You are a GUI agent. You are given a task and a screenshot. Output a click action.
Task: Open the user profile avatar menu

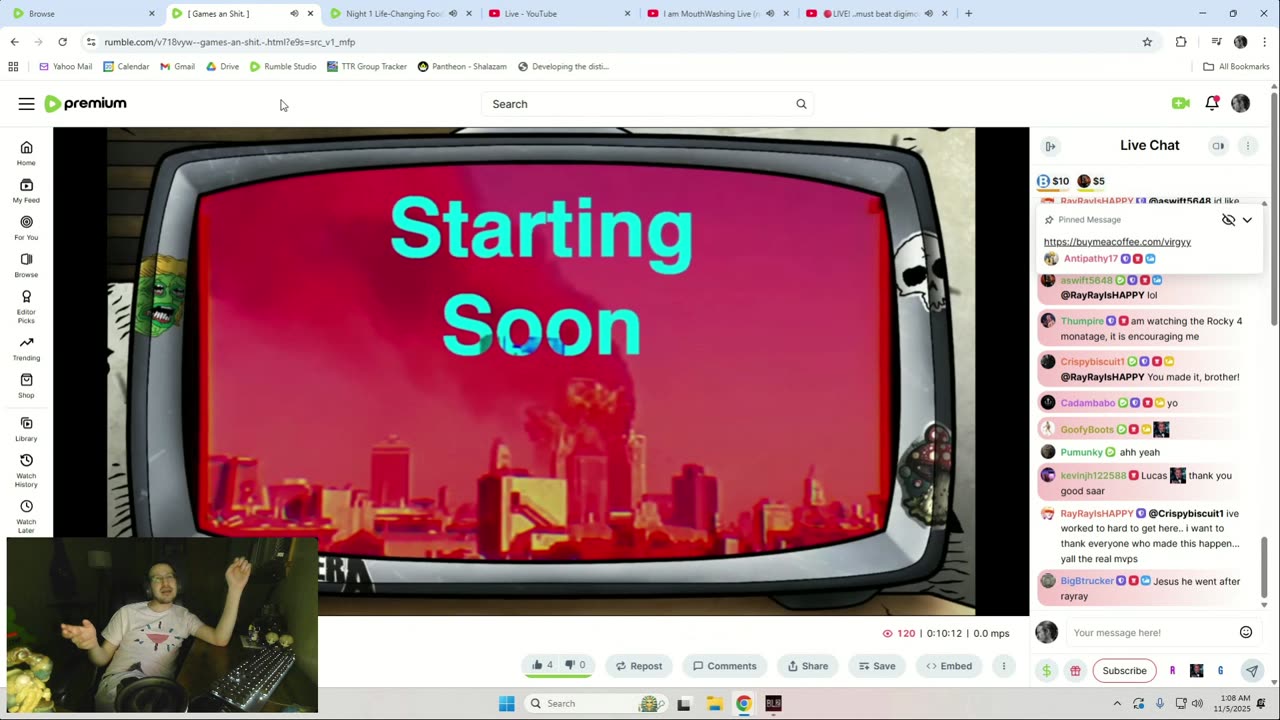pyautogui.click(x=1240, y=103)
